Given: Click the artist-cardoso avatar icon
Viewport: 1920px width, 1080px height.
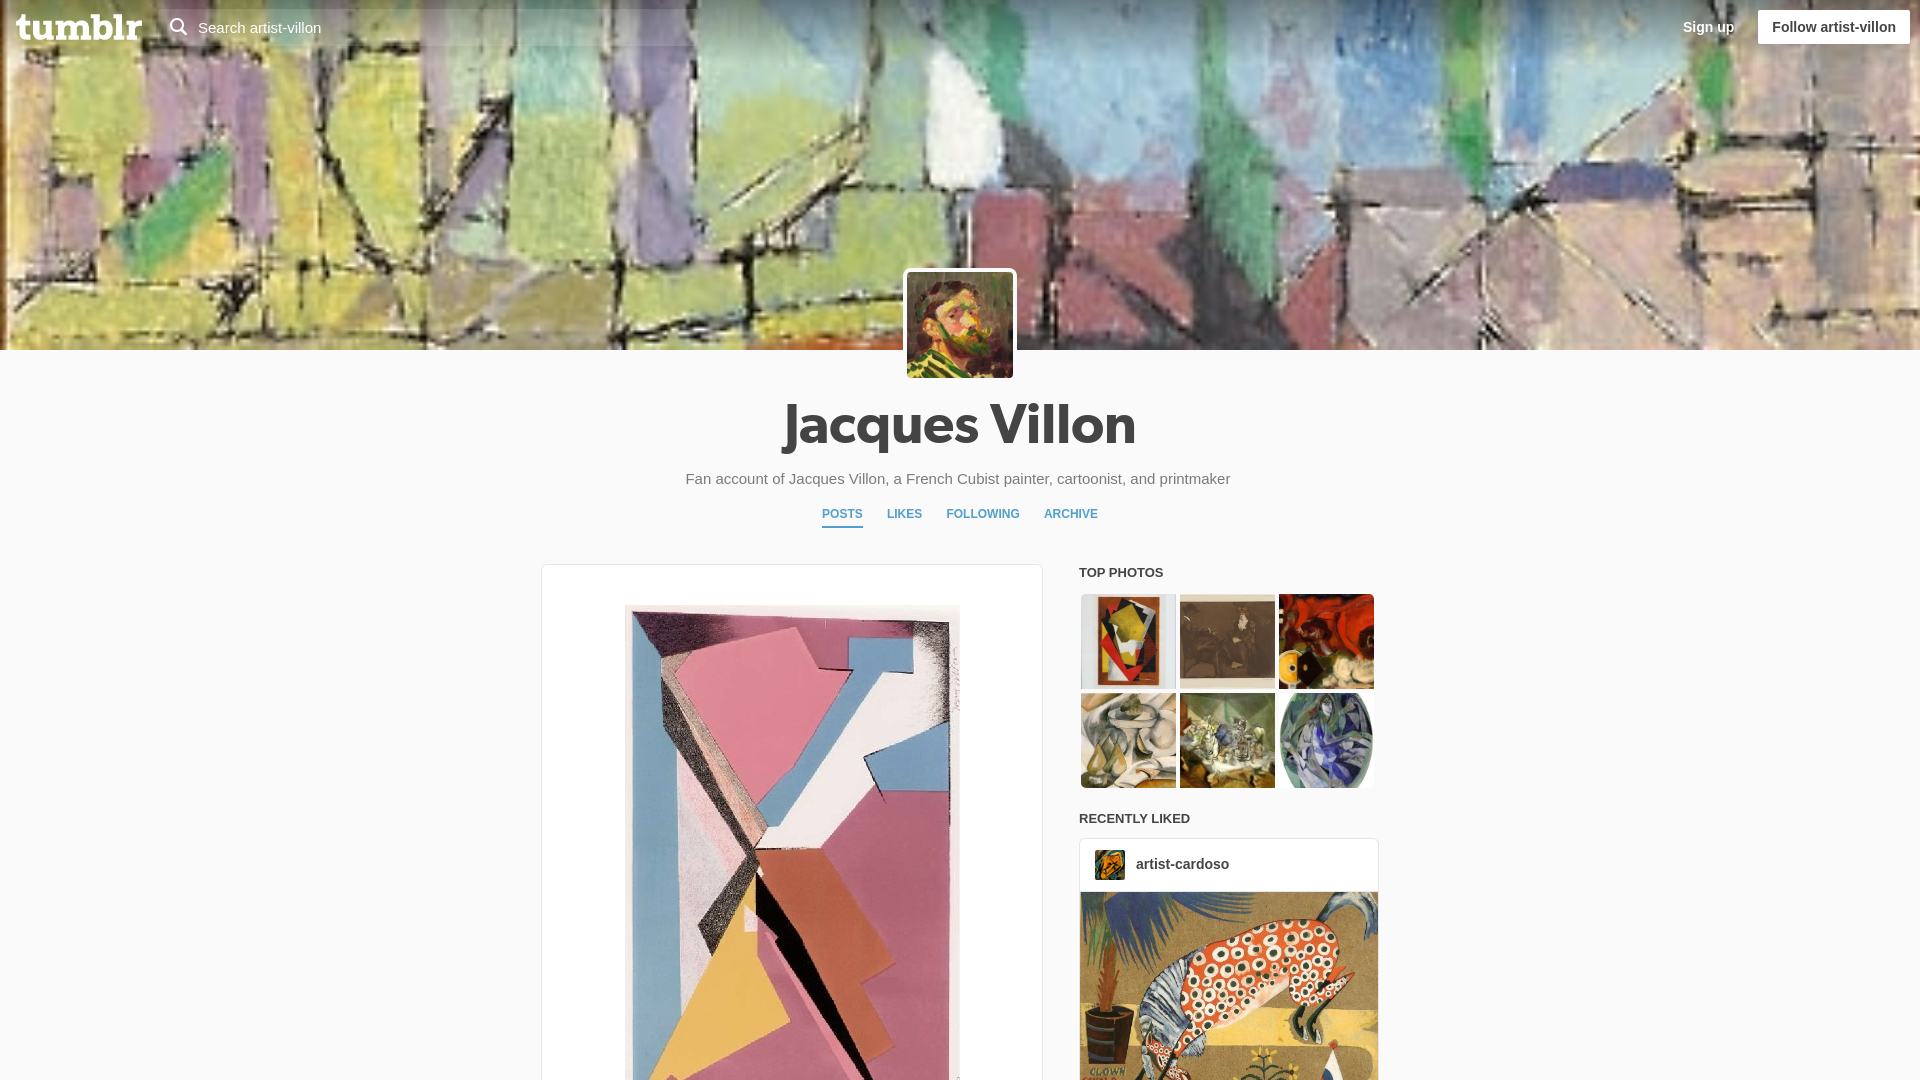Looking at the screenshot, I should click(x=1110, y=865).
